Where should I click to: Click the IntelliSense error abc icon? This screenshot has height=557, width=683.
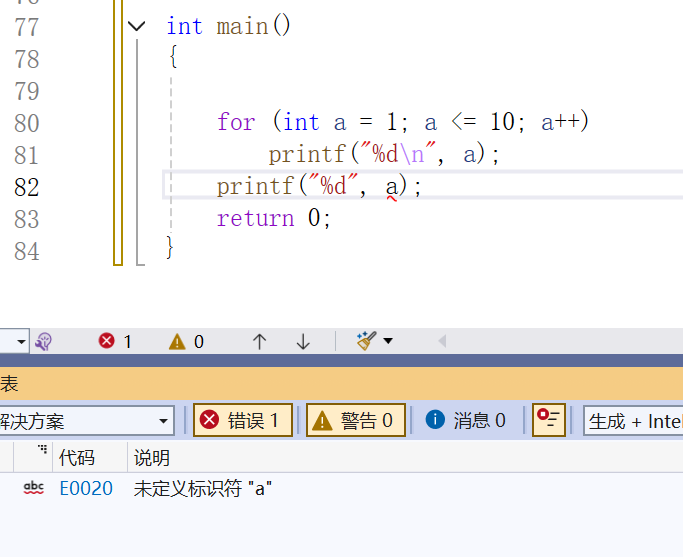34,488
